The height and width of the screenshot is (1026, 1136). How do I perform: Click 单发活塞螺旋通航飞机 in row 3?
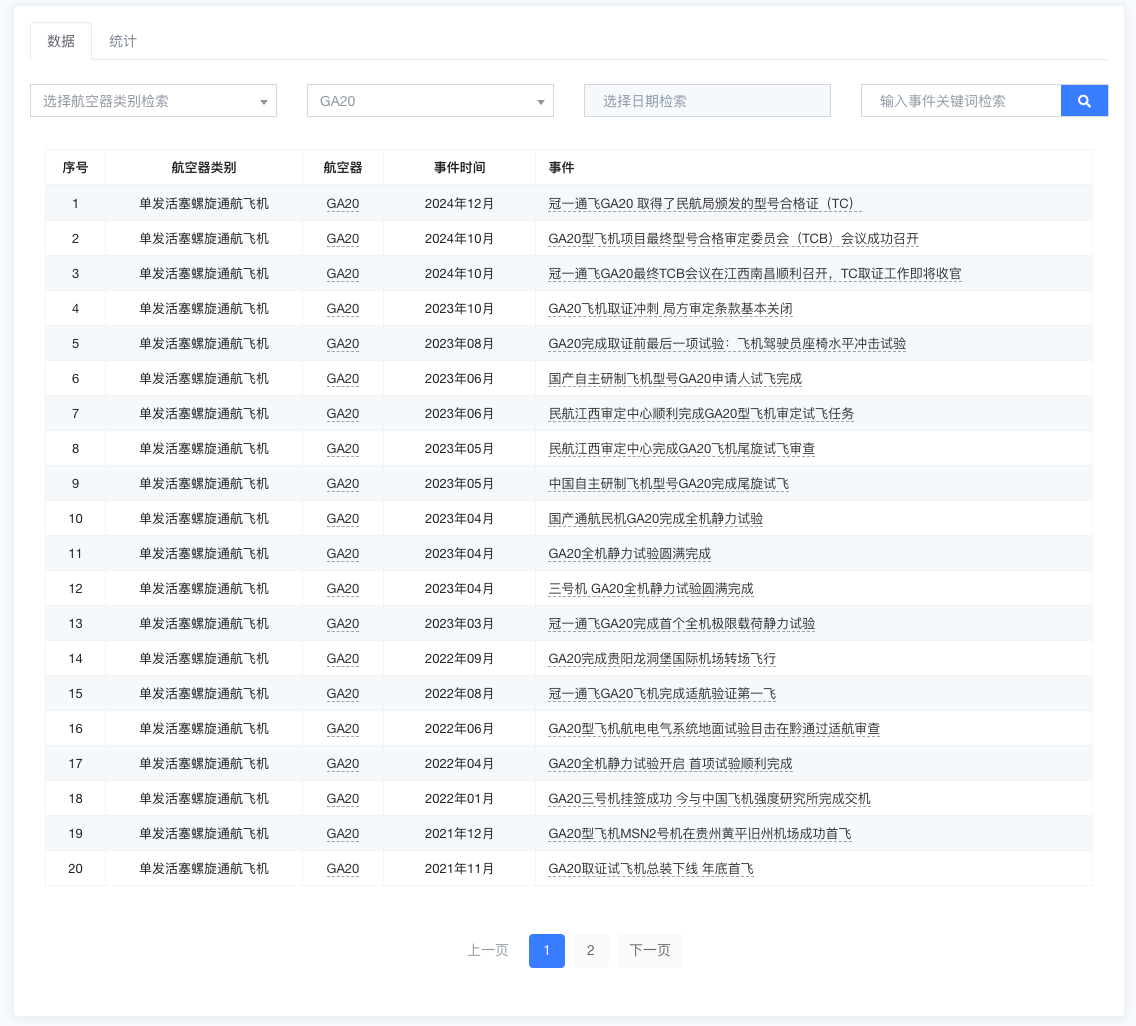tap(204, 274)
